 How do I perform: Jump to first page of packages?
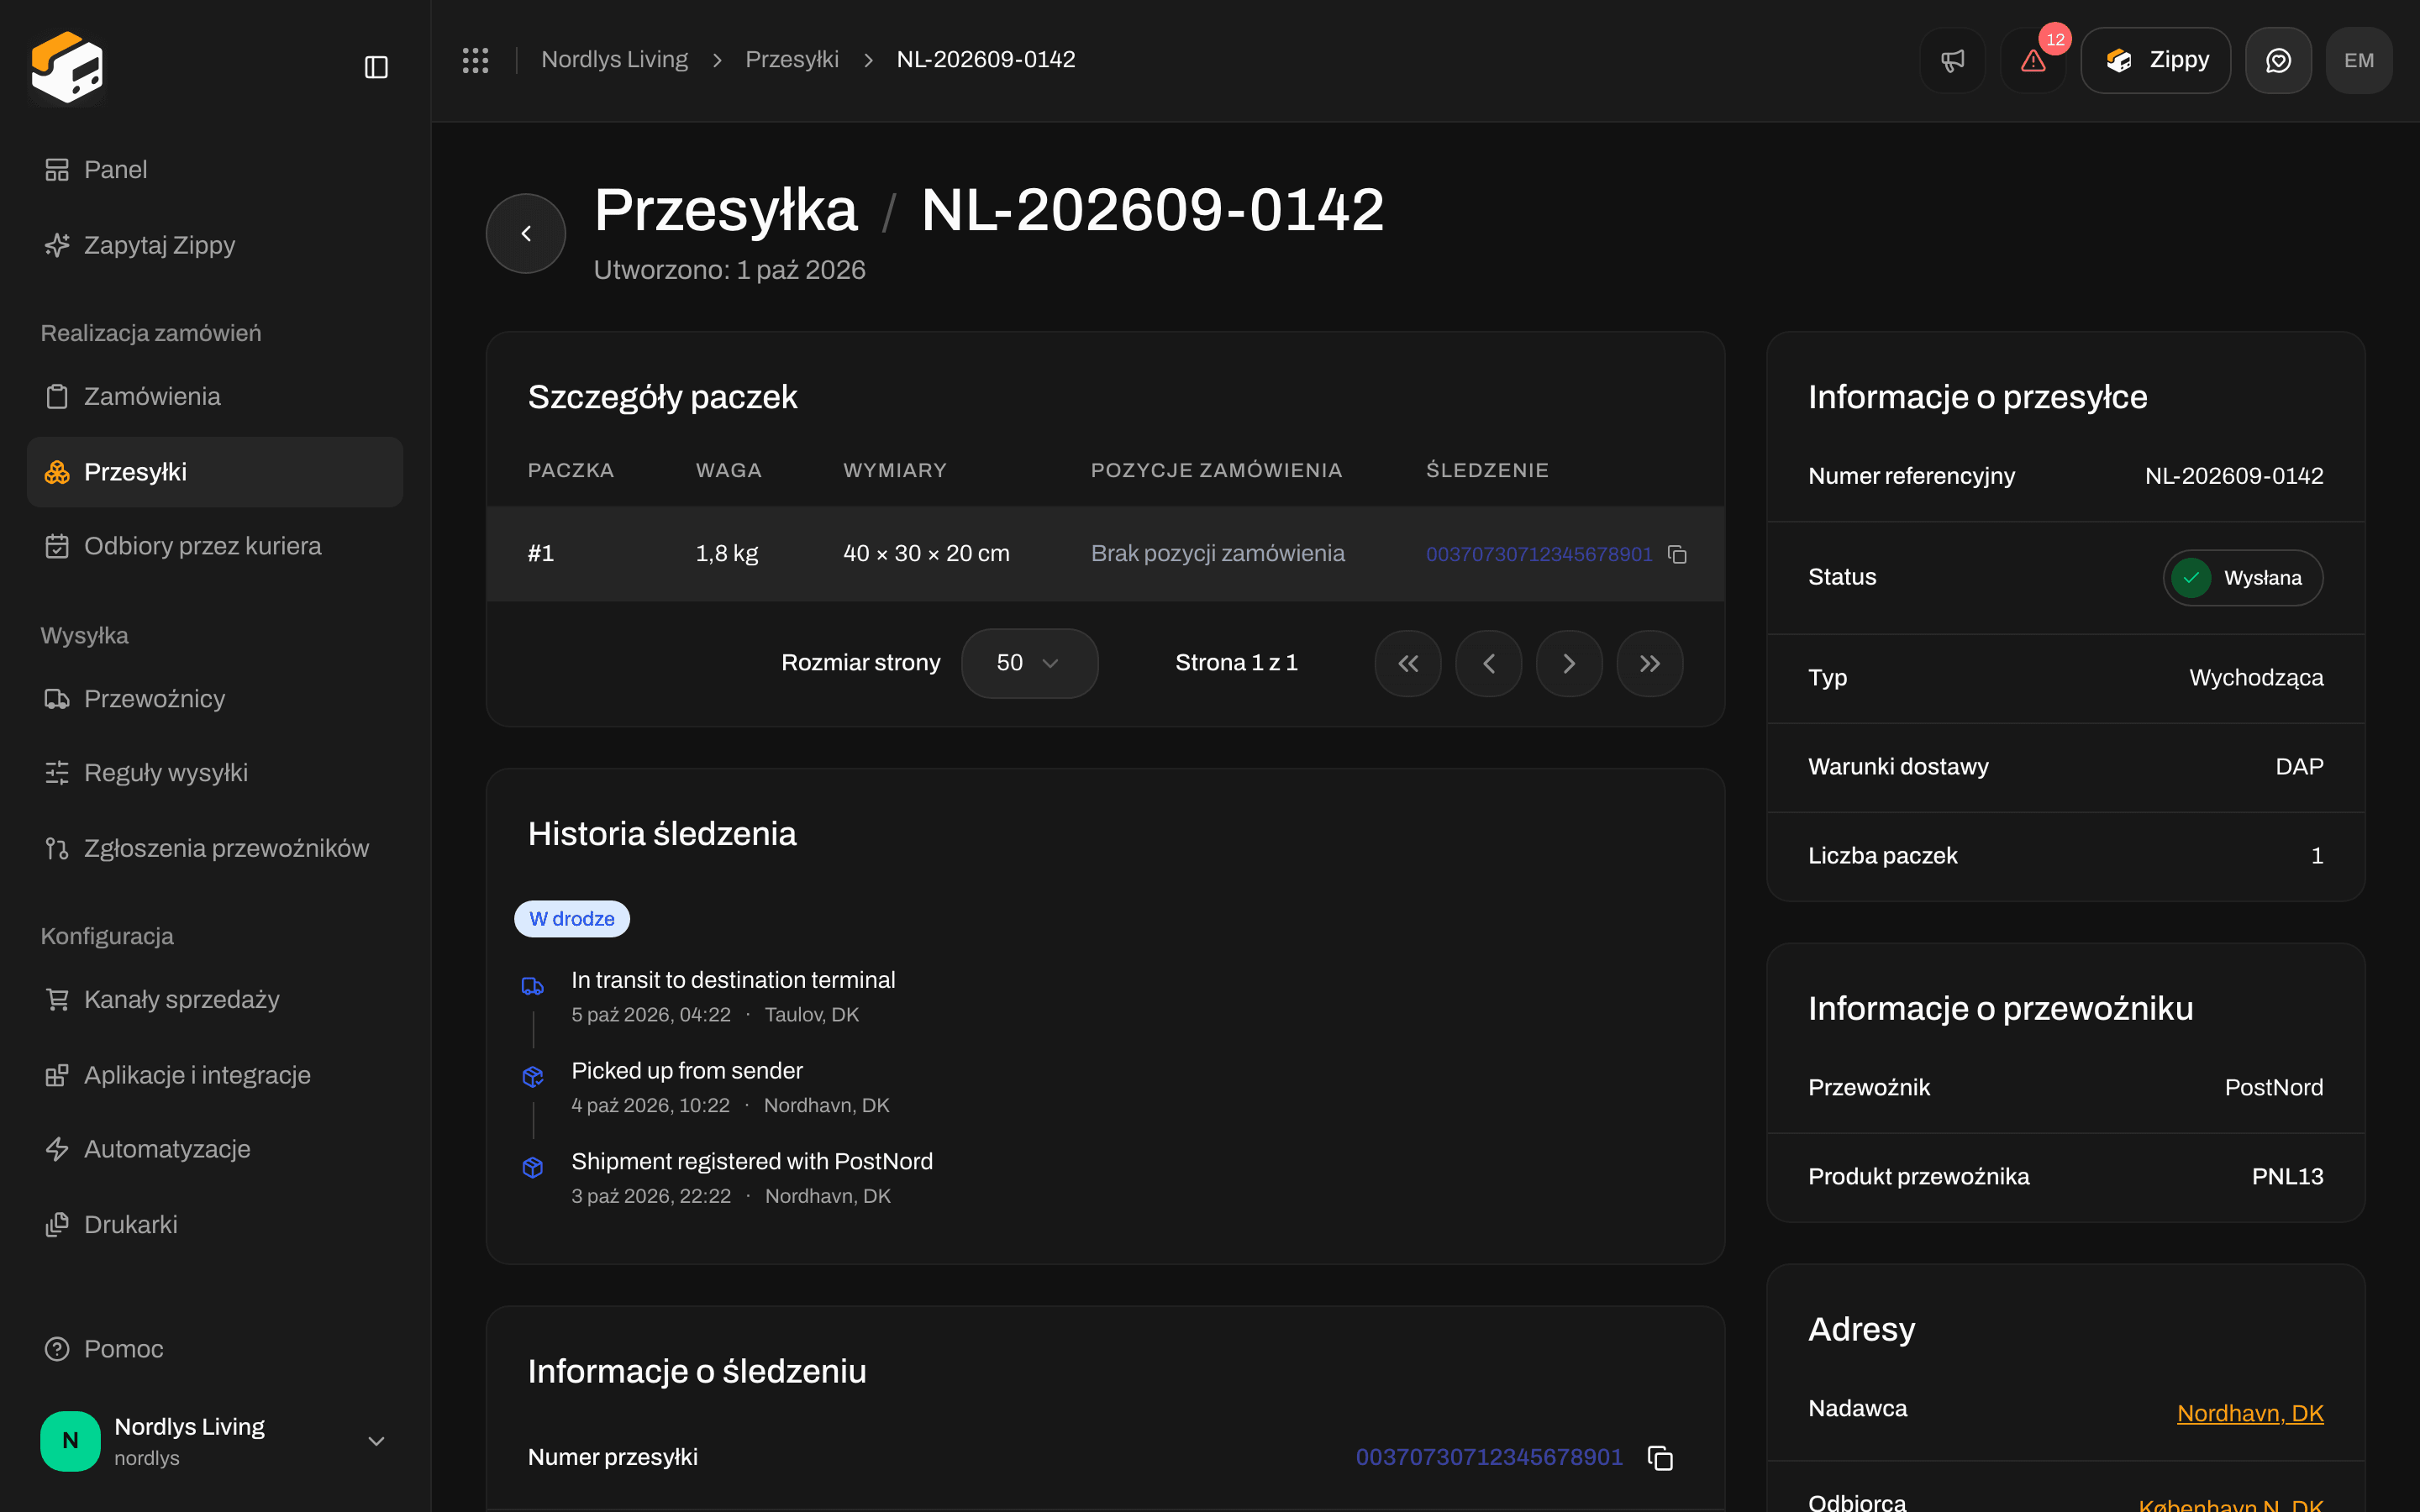coord(1408,663)
